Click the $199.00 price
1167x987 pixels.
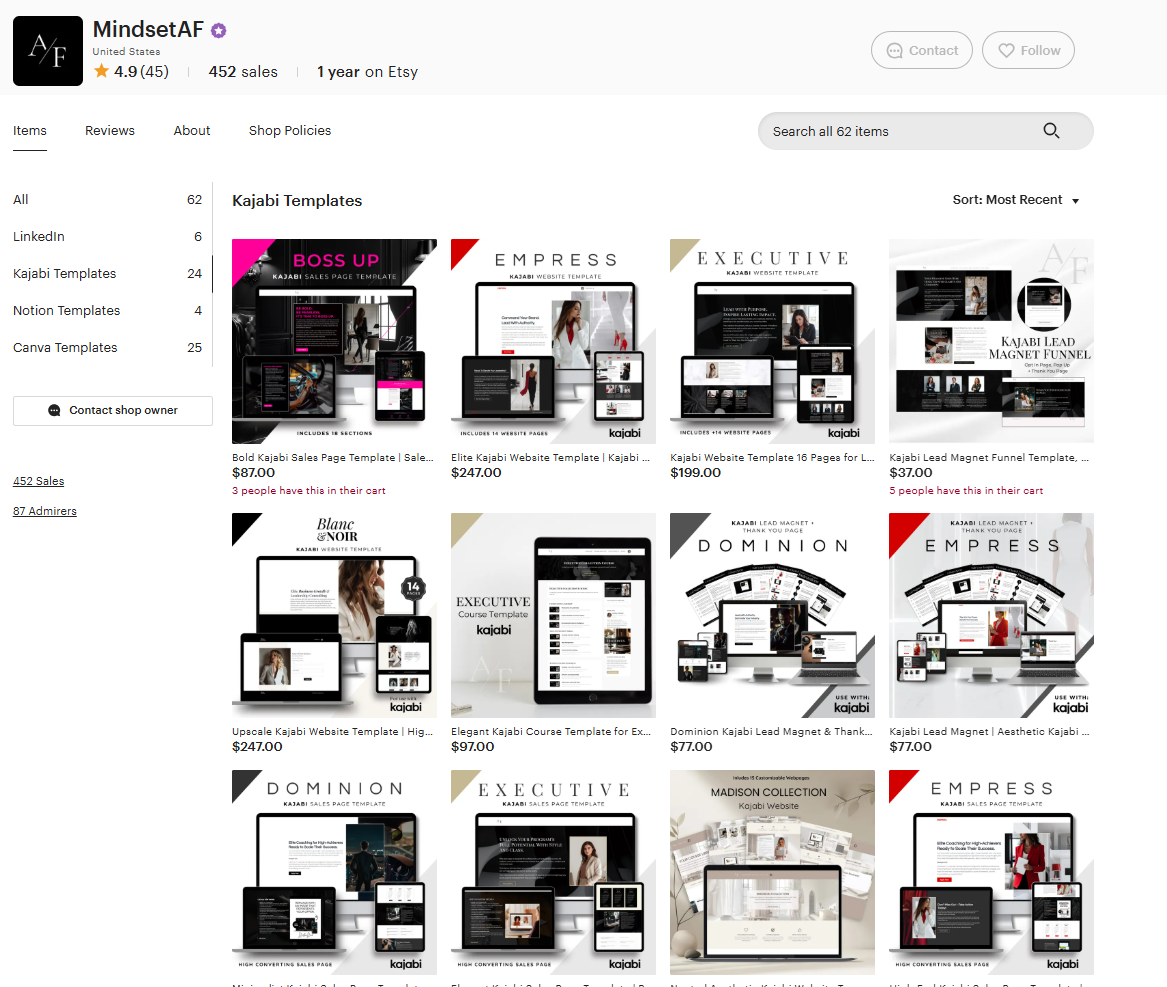[x=696, y=473]
